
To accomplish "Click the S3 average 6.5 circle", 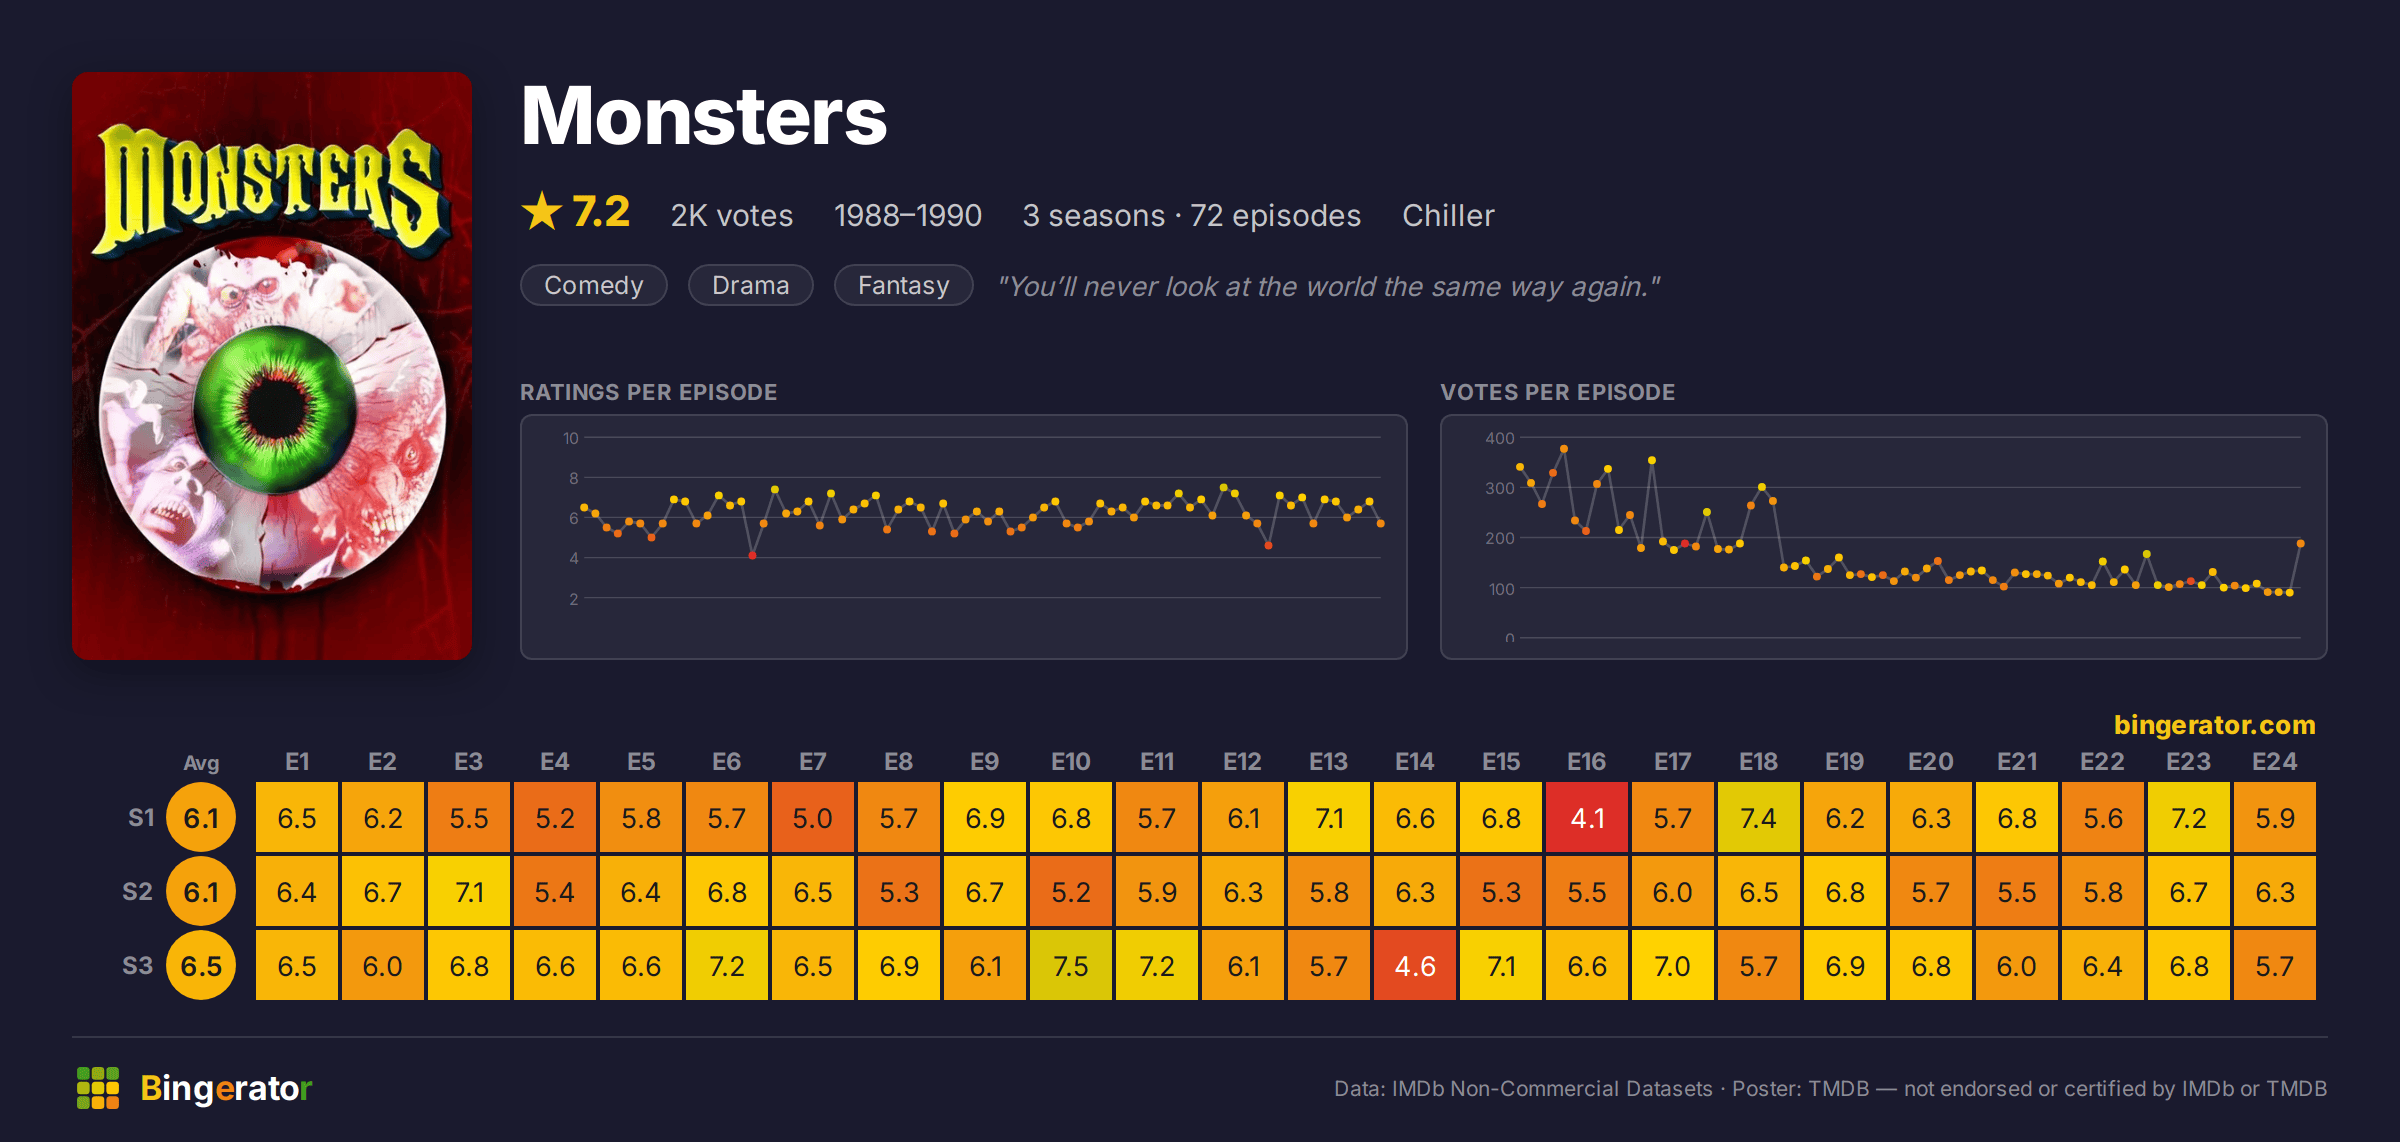I will (x=201, y=966).
